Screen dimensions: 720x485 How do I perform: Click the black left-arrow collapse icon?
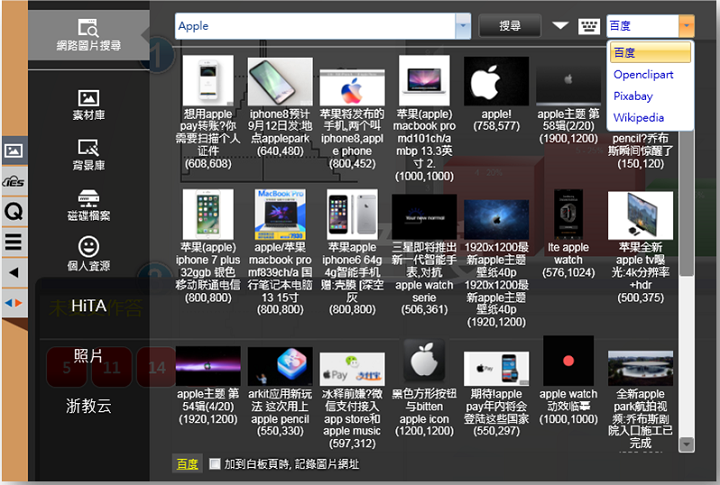pos(14,272)
